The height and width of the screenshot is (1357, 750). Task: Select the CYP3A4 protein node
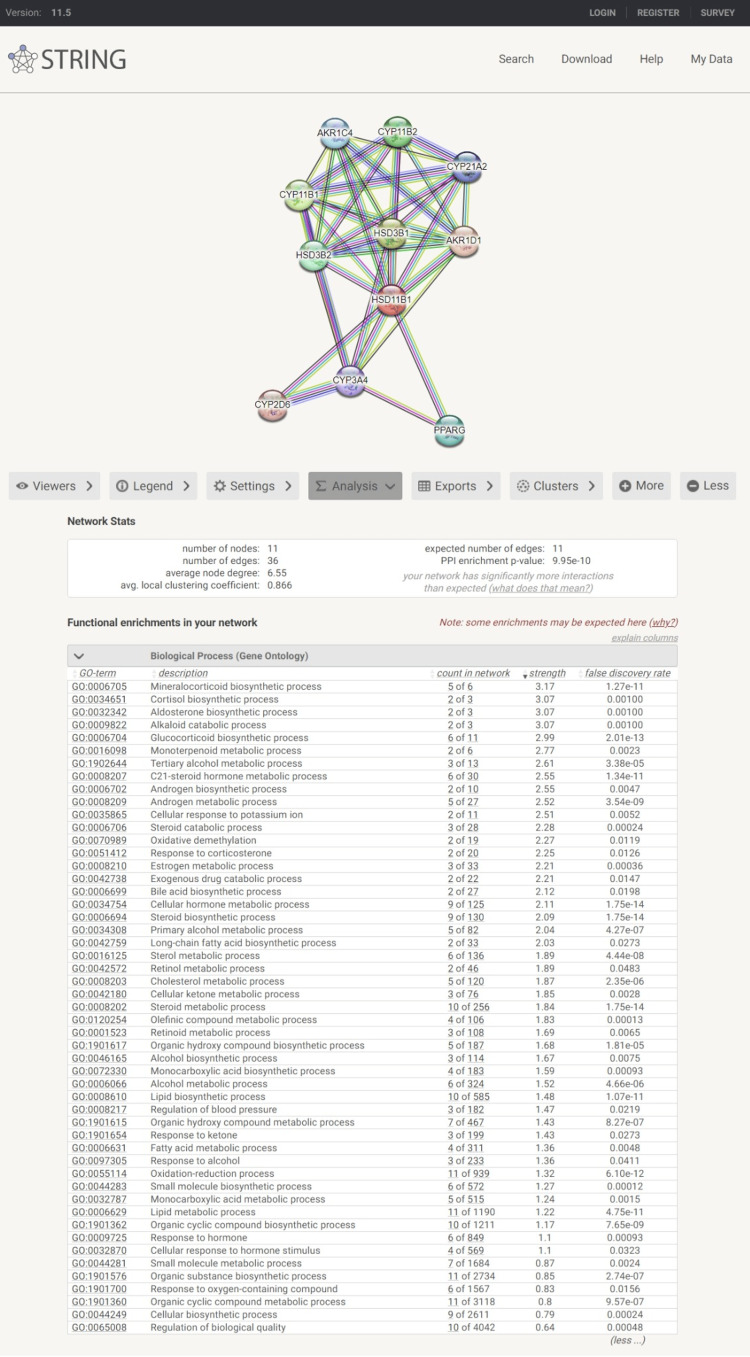(x=350, y=382)
